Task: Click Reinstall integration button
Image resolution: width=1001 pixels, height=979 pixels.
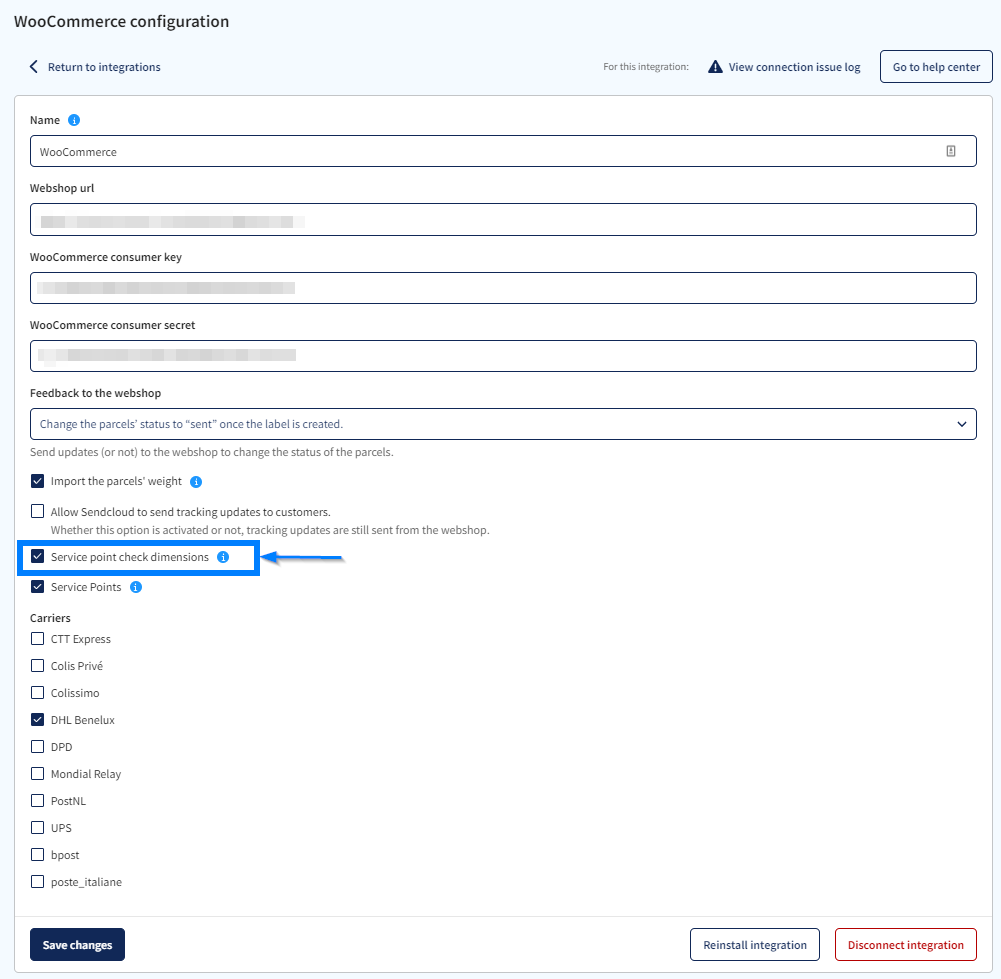Action: [755, 945]
